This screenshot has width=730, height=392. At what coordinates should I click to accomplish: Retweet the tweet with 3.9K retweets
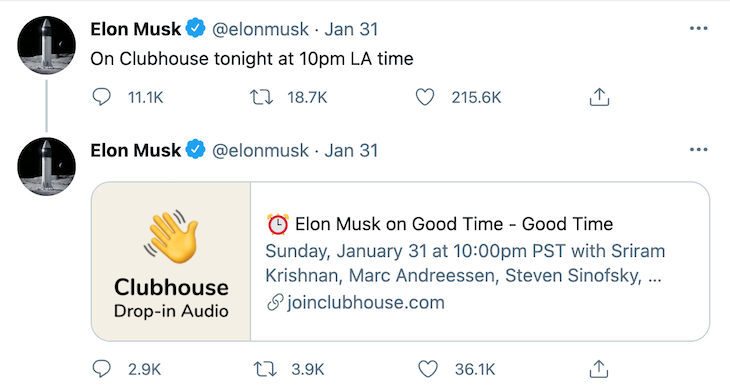265,369
